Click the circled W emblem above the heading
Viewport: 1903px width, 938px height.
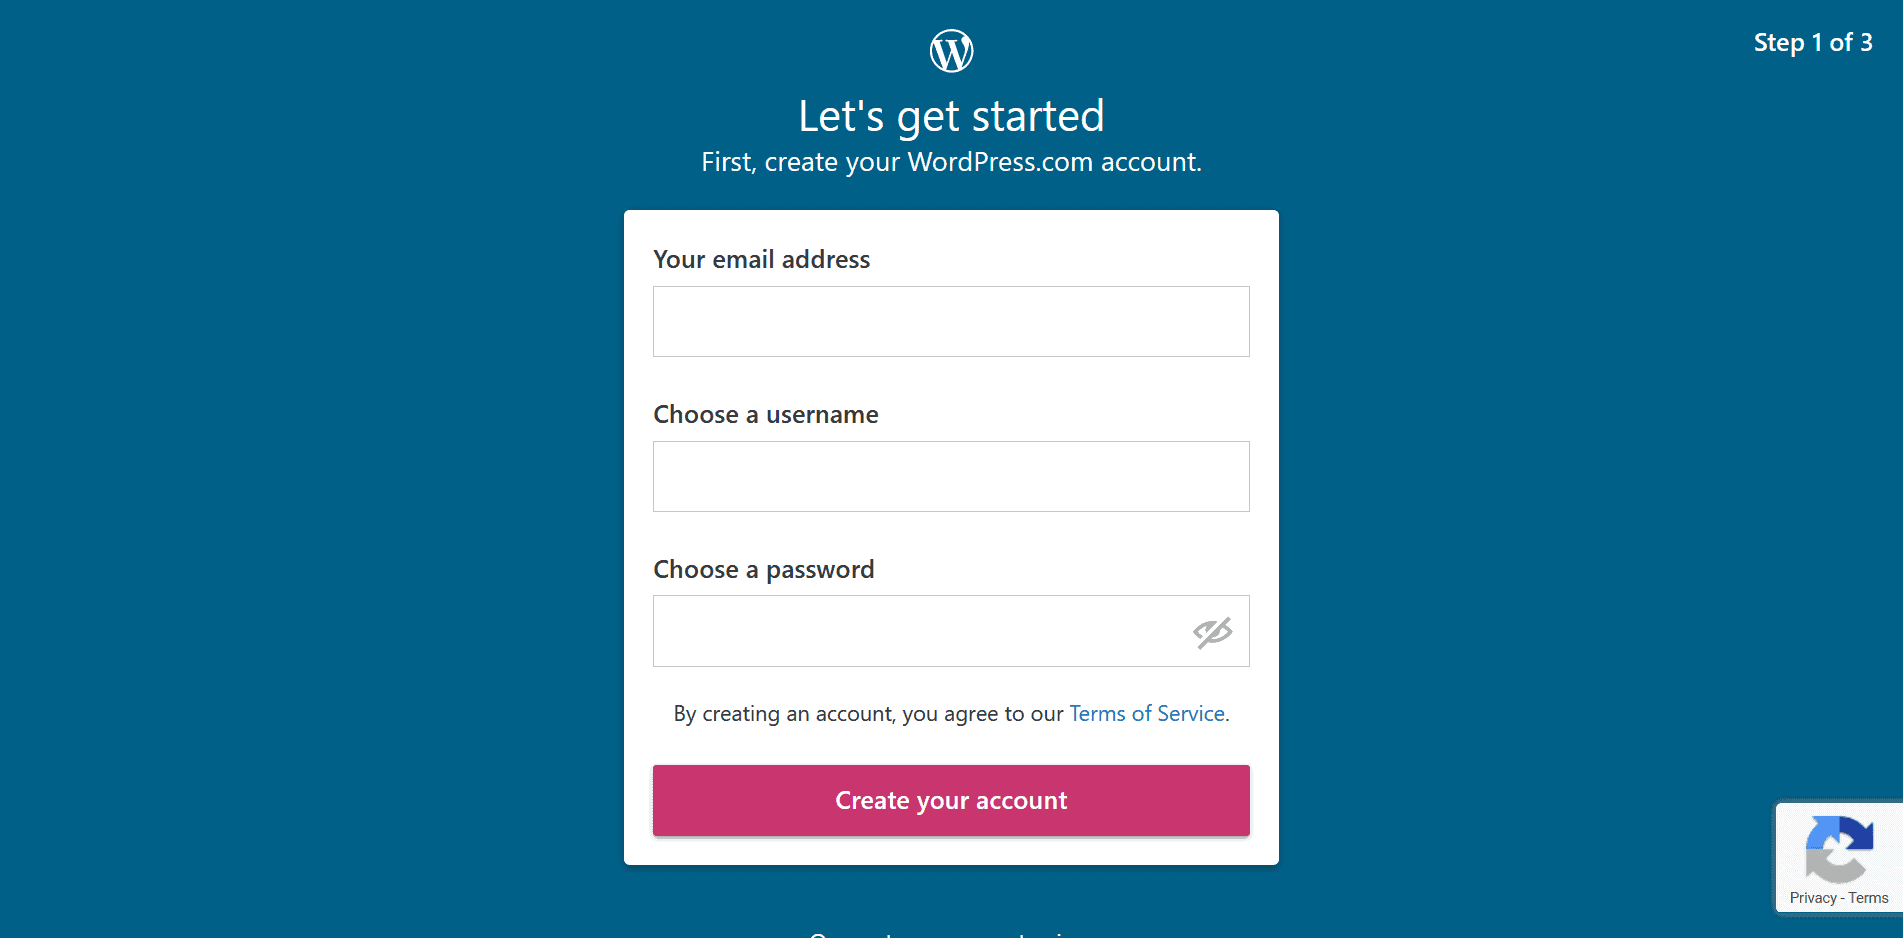(x=951, y=49)
